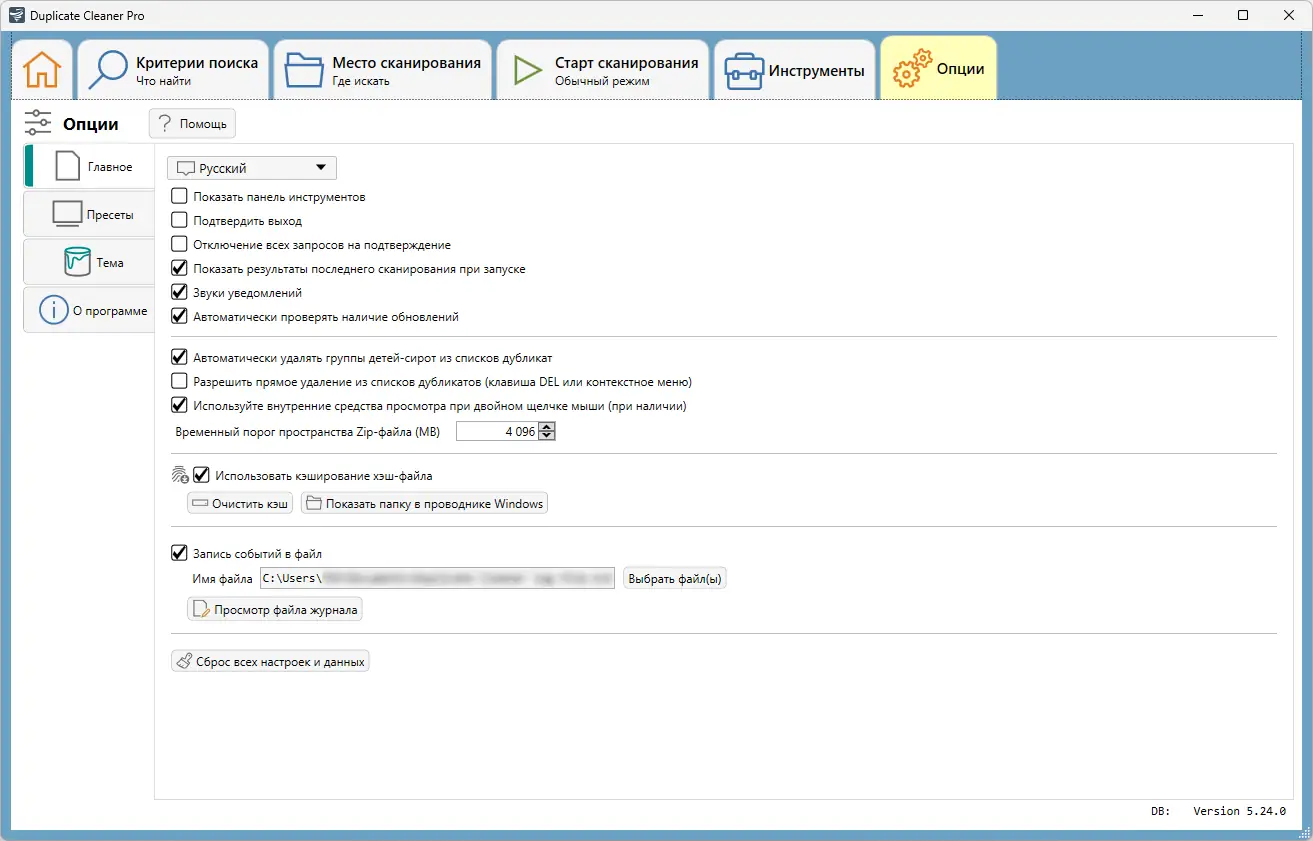The image size is (1313, 841).
Task: Maximize the Duplicate Cleaner Pro window
Action: coord(1243,15)
